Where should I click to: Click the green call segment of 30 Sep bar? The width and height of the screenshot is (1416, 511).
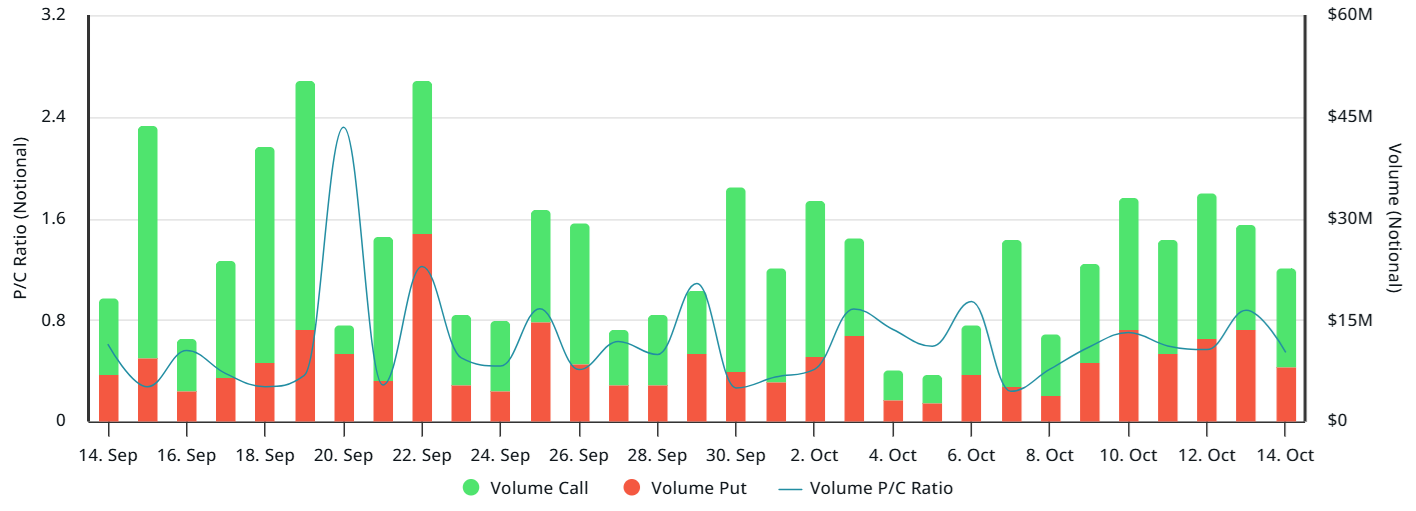(x=736, y=280)
